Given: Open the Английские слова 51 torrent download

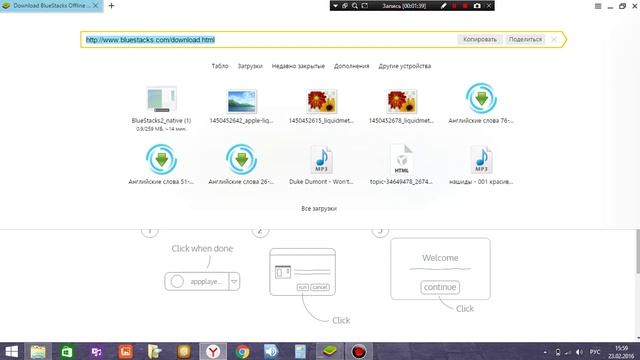Looking at the screenshot, I should pos(161,165).
